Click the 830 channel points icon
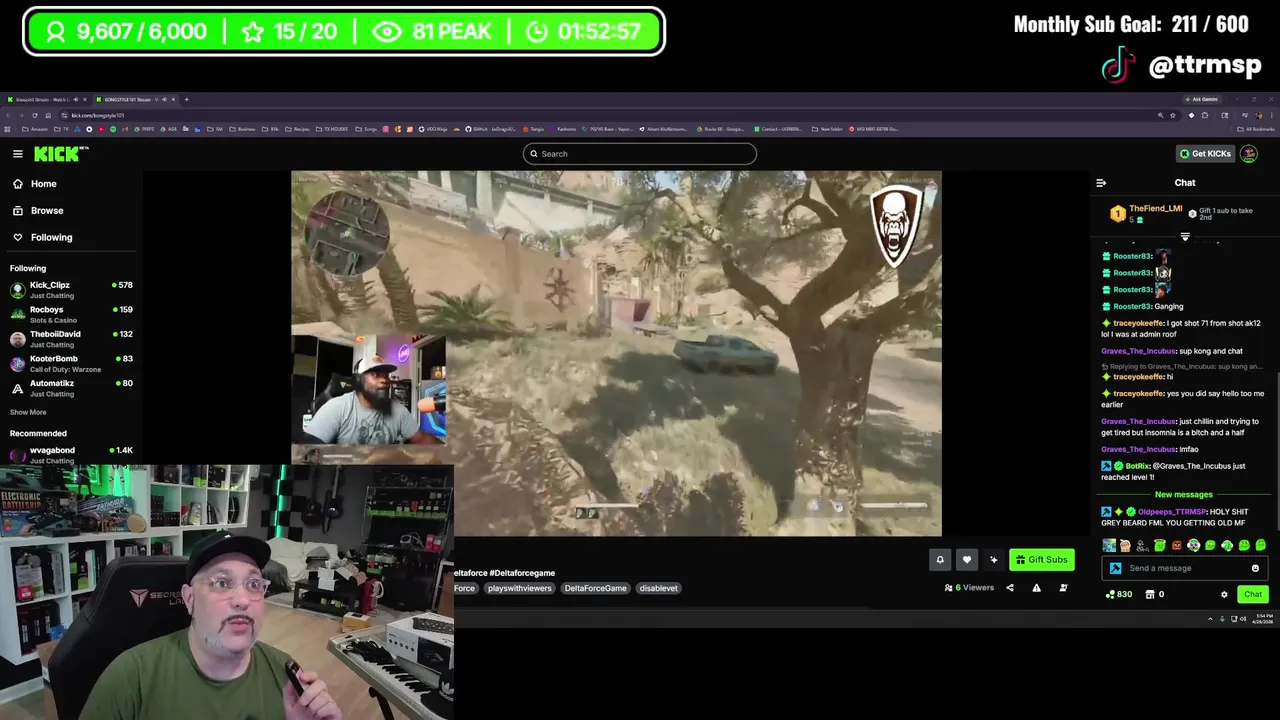Viewport: 1280px width, 720px height. point(1110,594)
